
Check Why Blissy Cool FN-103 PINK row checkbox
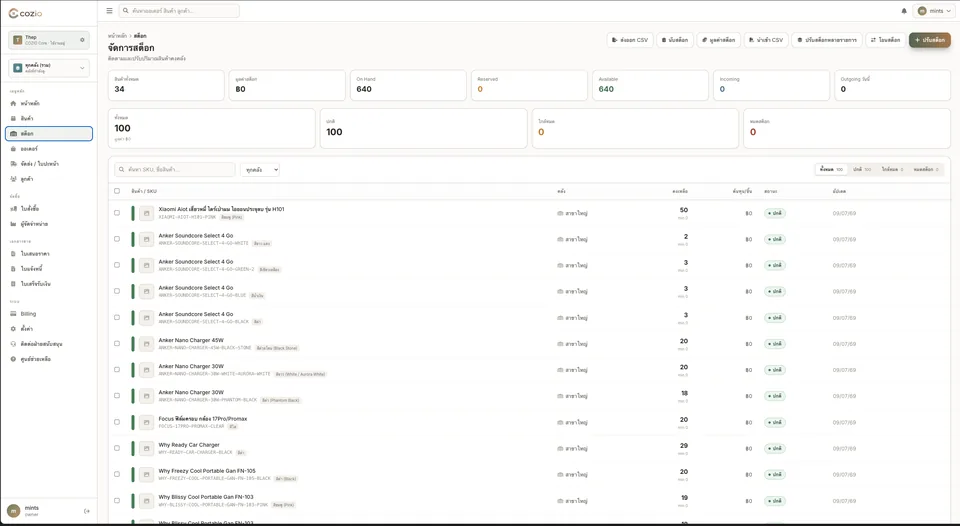[x=117, y=500]
